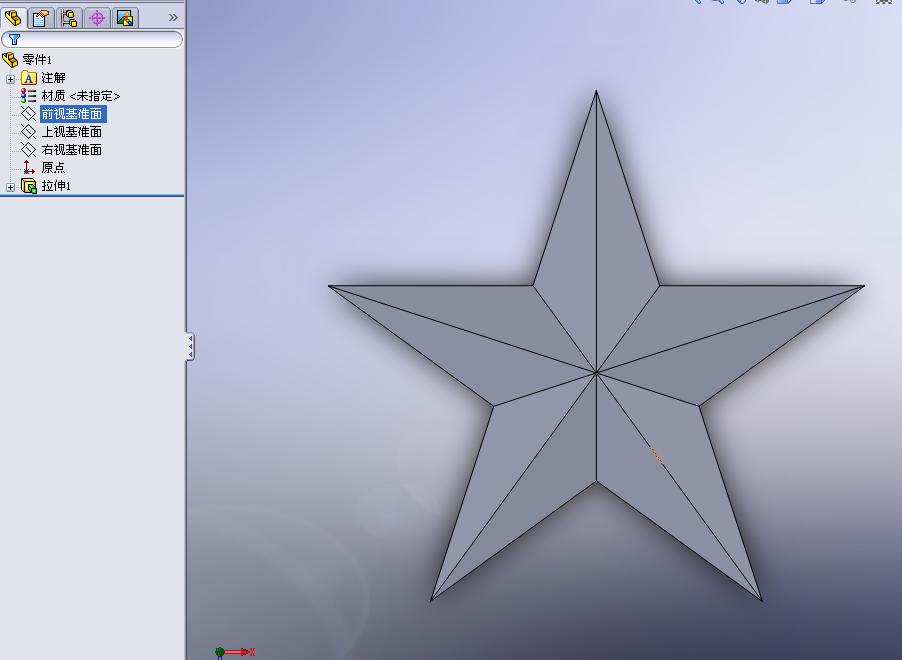Focus the feature tree filter field

pos(92,39)
